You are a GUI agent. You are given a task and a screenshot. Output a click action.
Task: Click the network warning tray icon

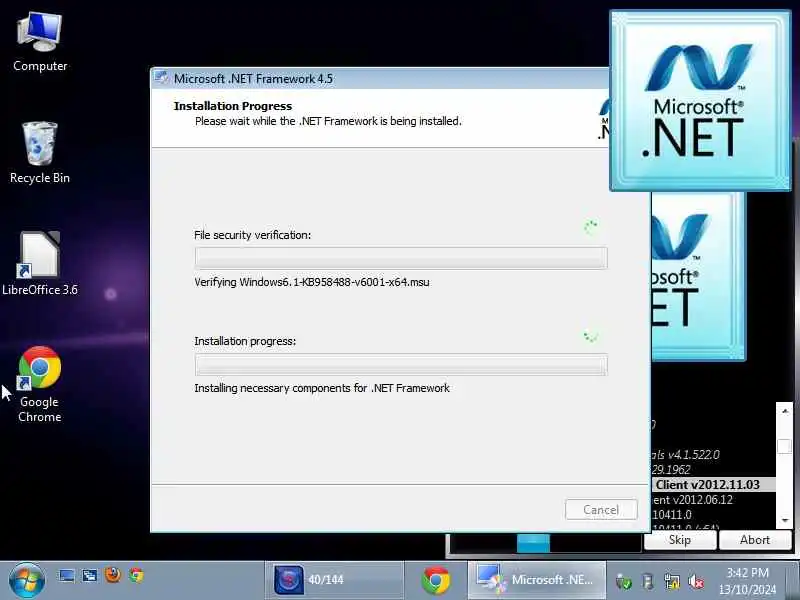[x=672, y=581]
